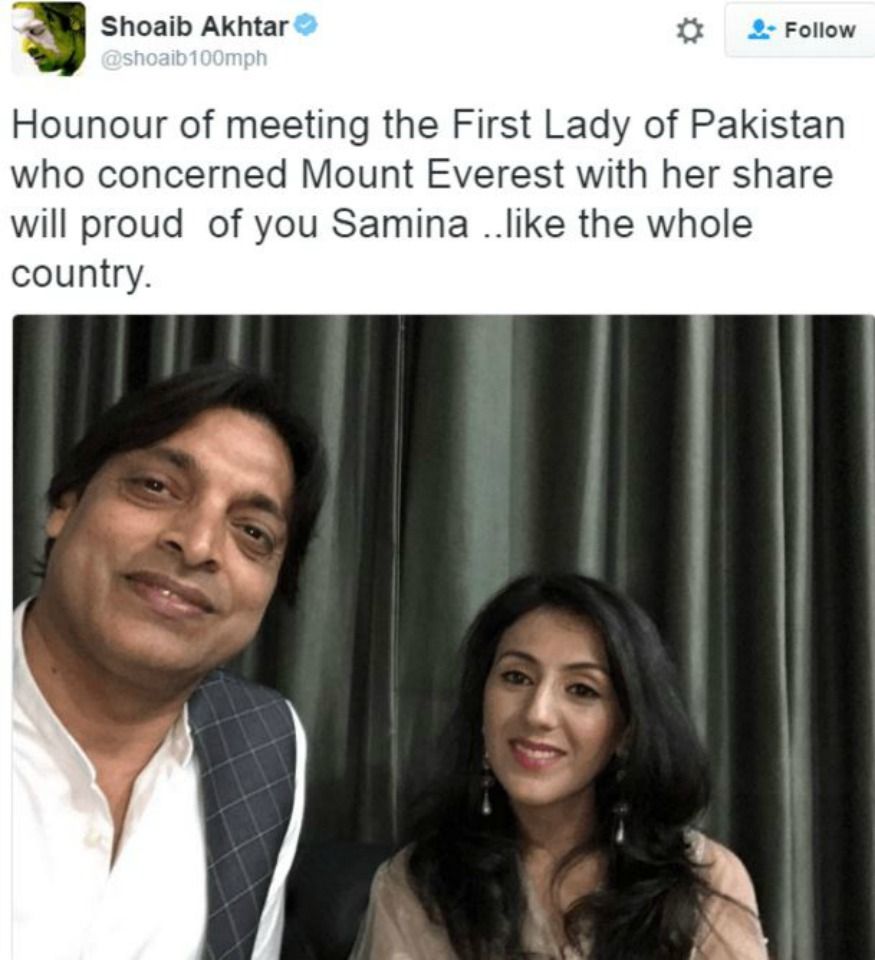This screenshot has width=875, height=960.
Task: Click the person-plus icon inside Follow button
Action: (761, 29)
